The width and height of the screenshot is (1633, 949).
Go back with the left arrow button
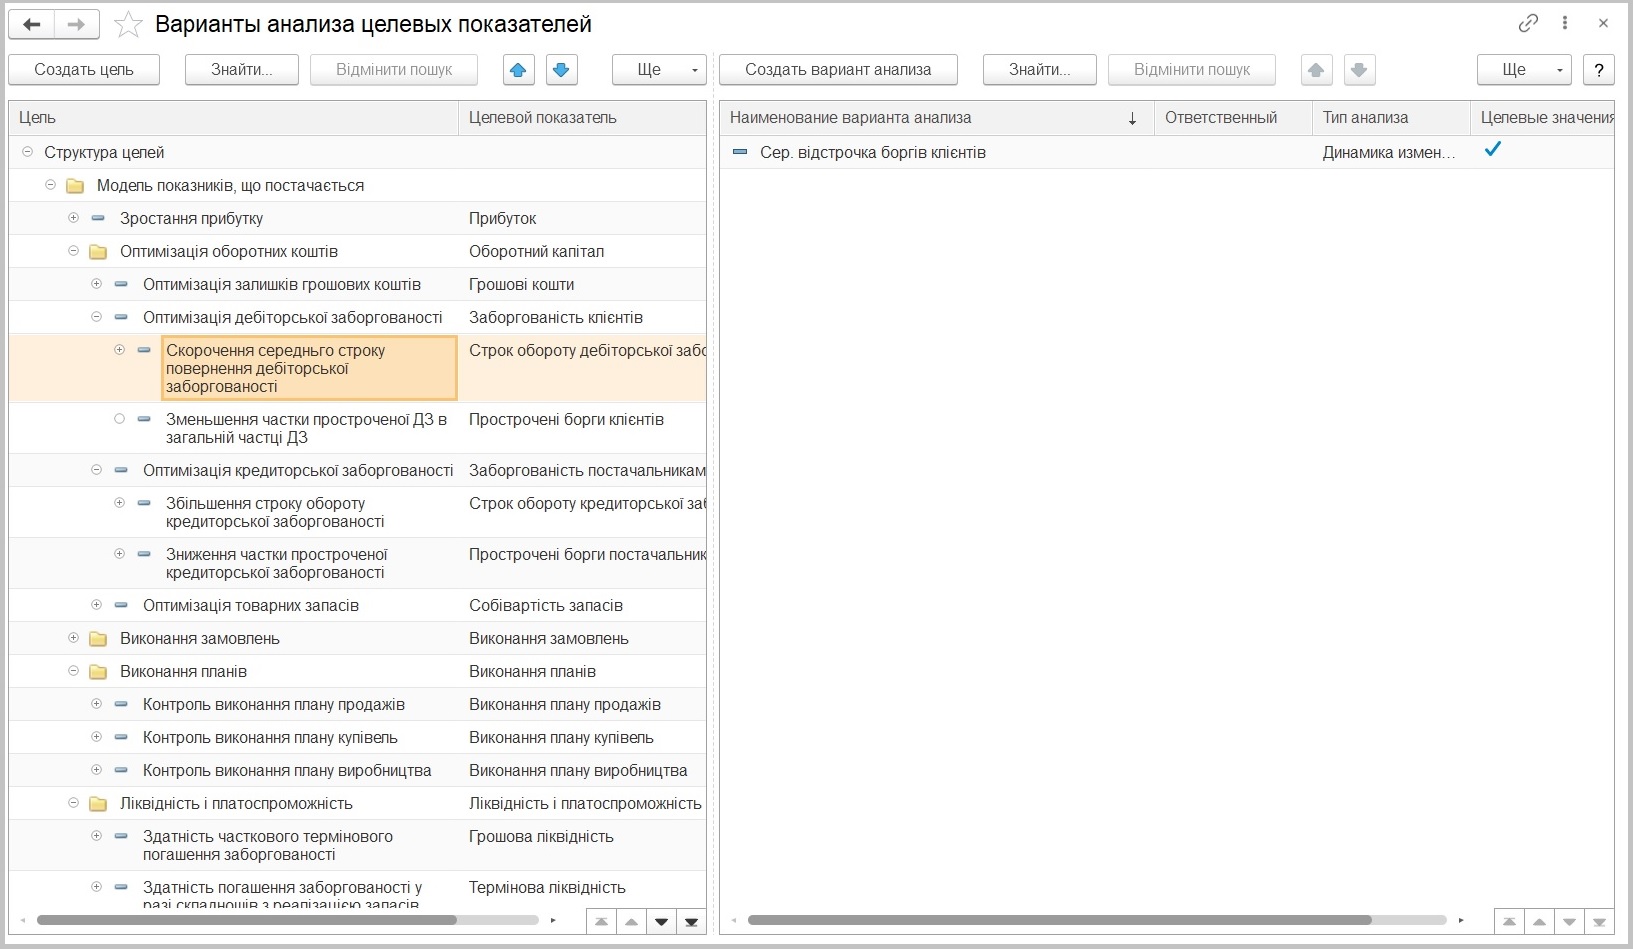click(x=32, y=25)
